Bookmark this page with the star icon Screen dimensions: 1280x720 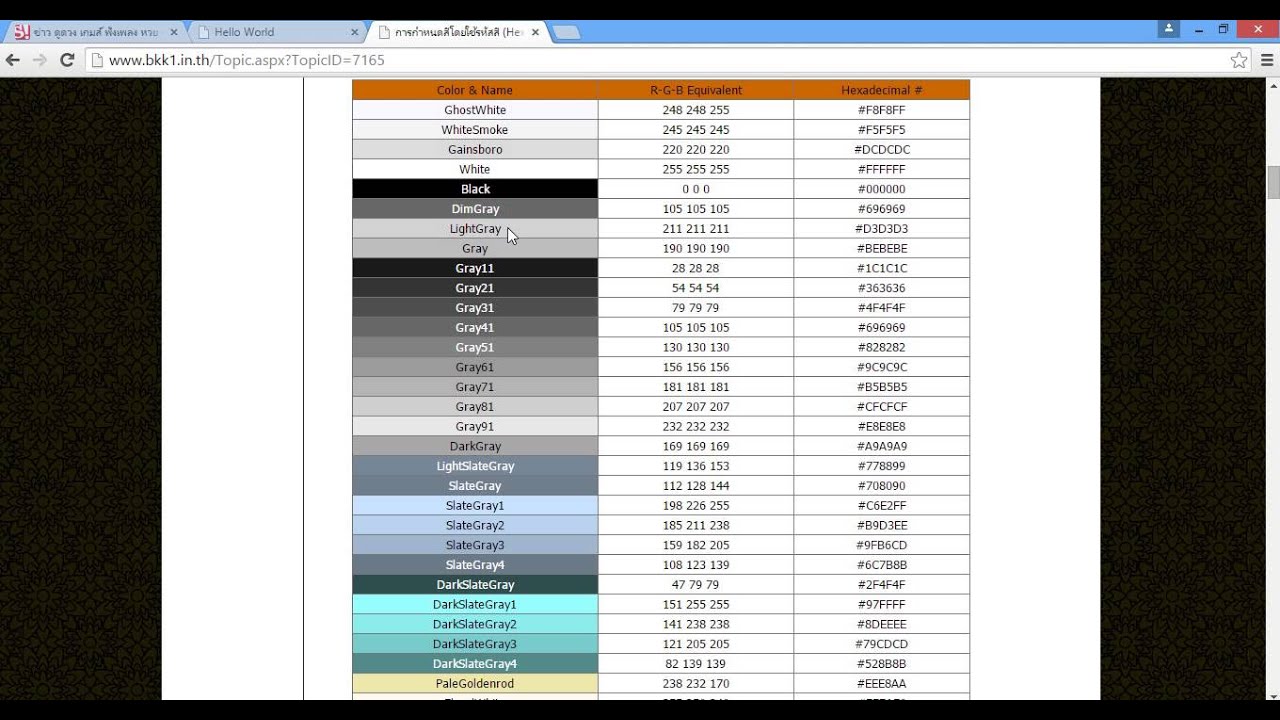tap(1239, 60)
